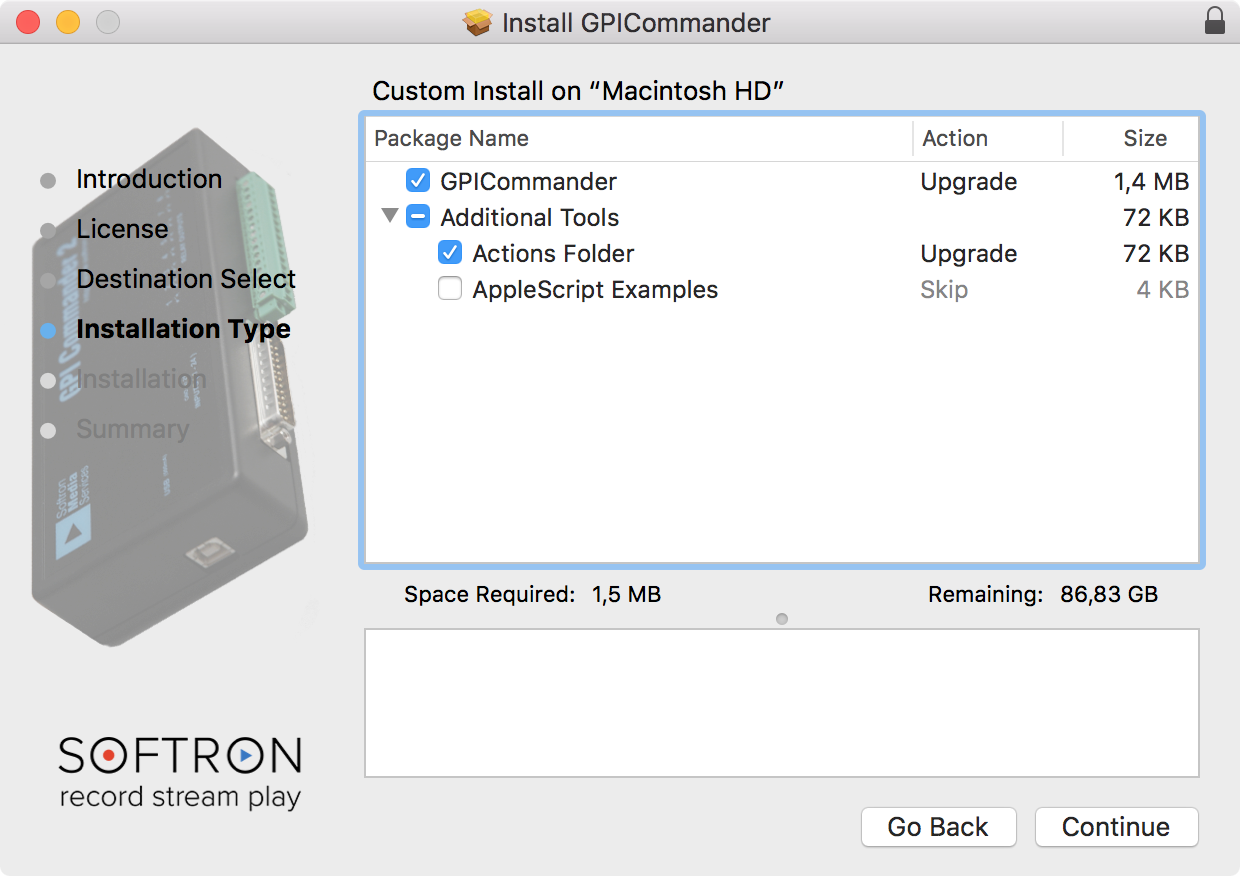Select the Action column header
The width and height of the screenshot is (1240, 876).
click(988, 138)
